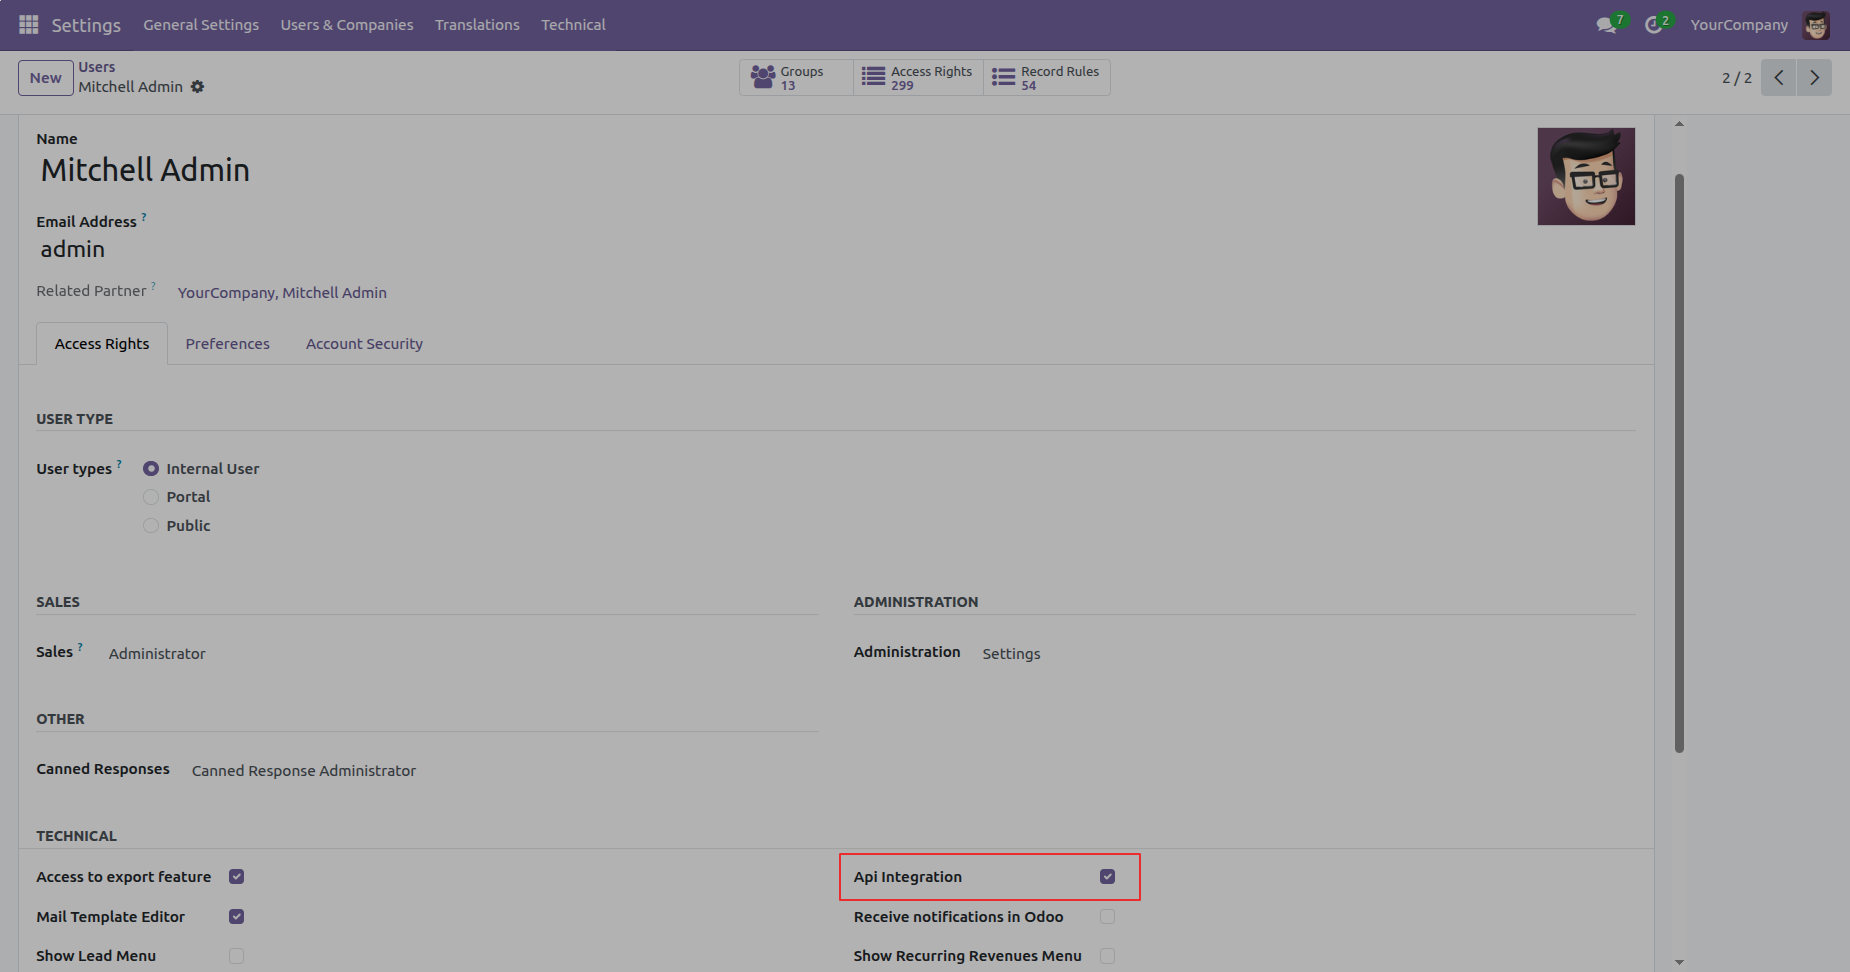Open the Users & Companies menu

(347, 25)
